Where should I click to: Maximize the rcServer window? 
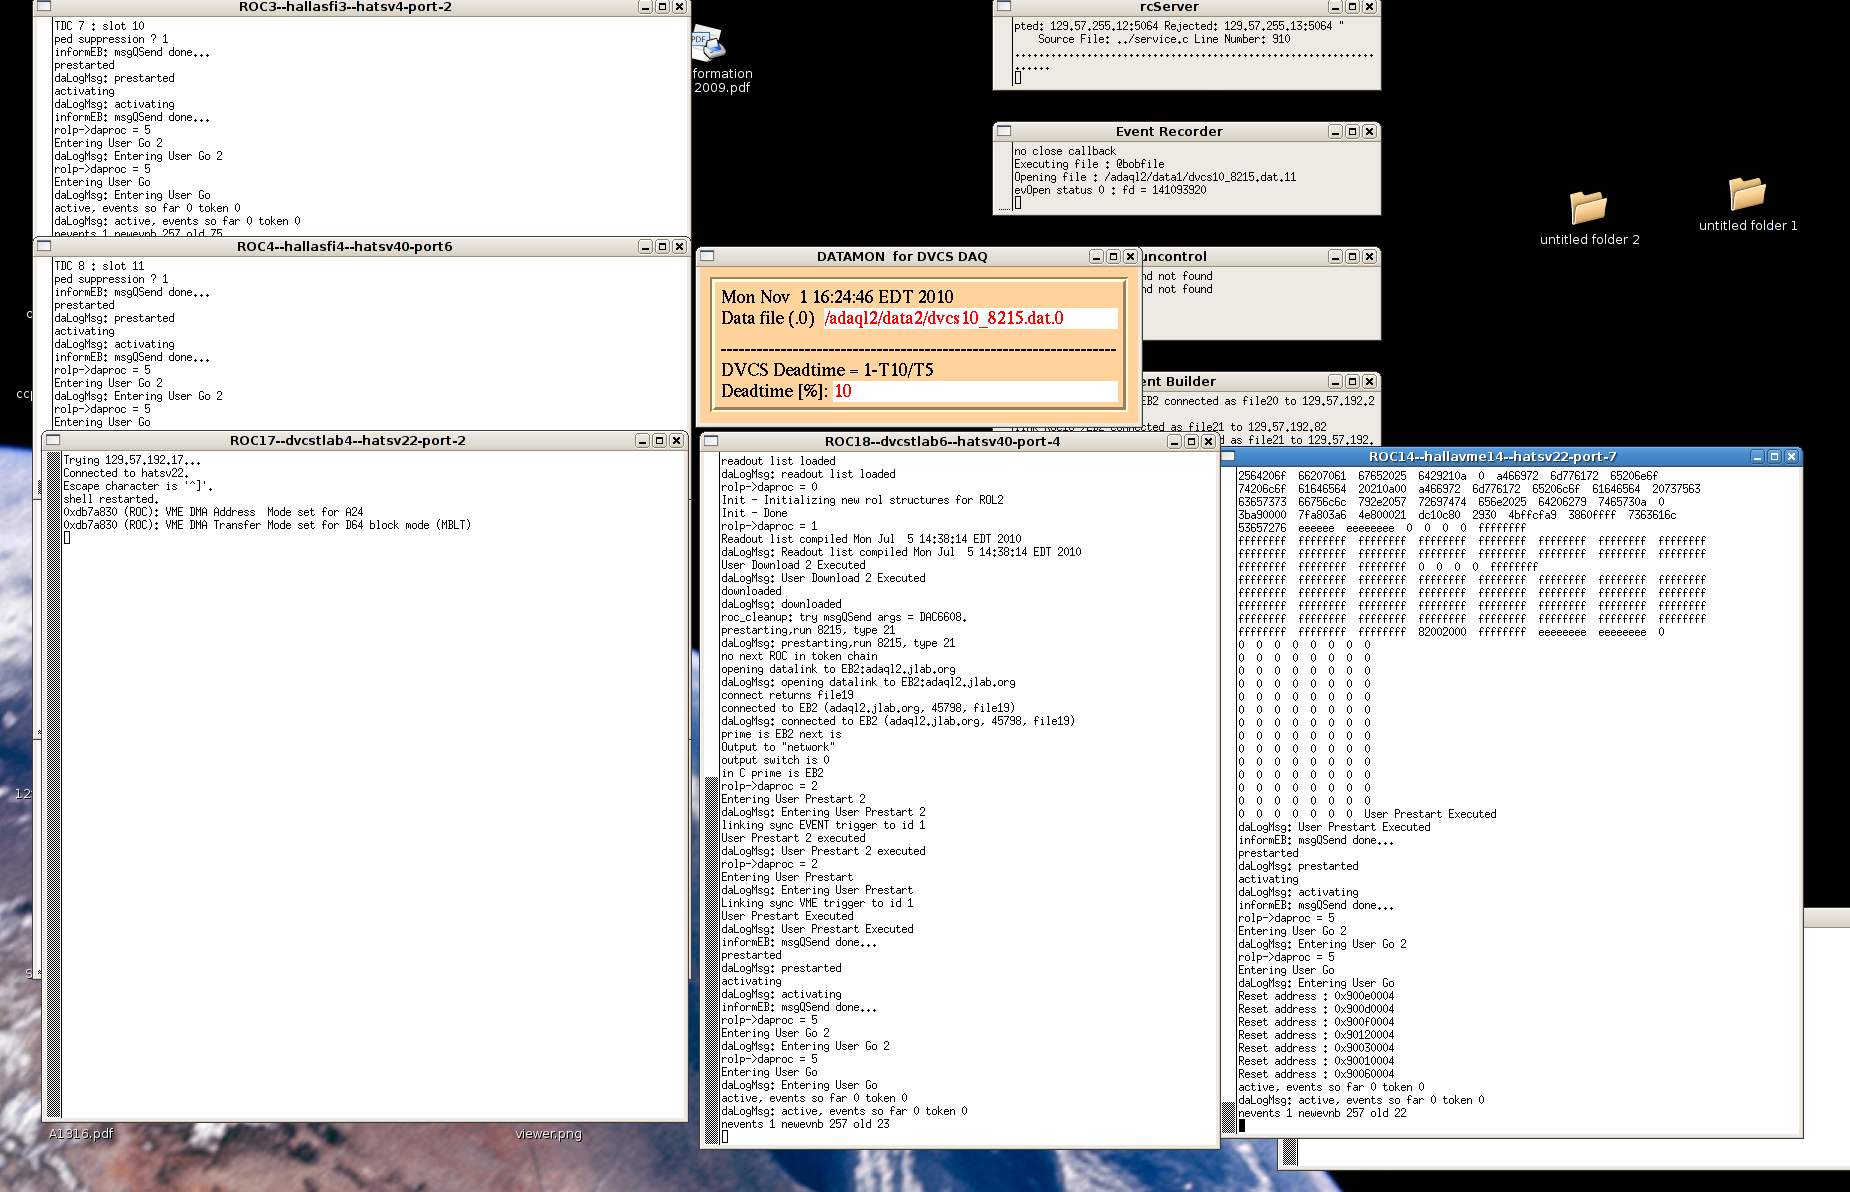click(x=1352, y=6)
